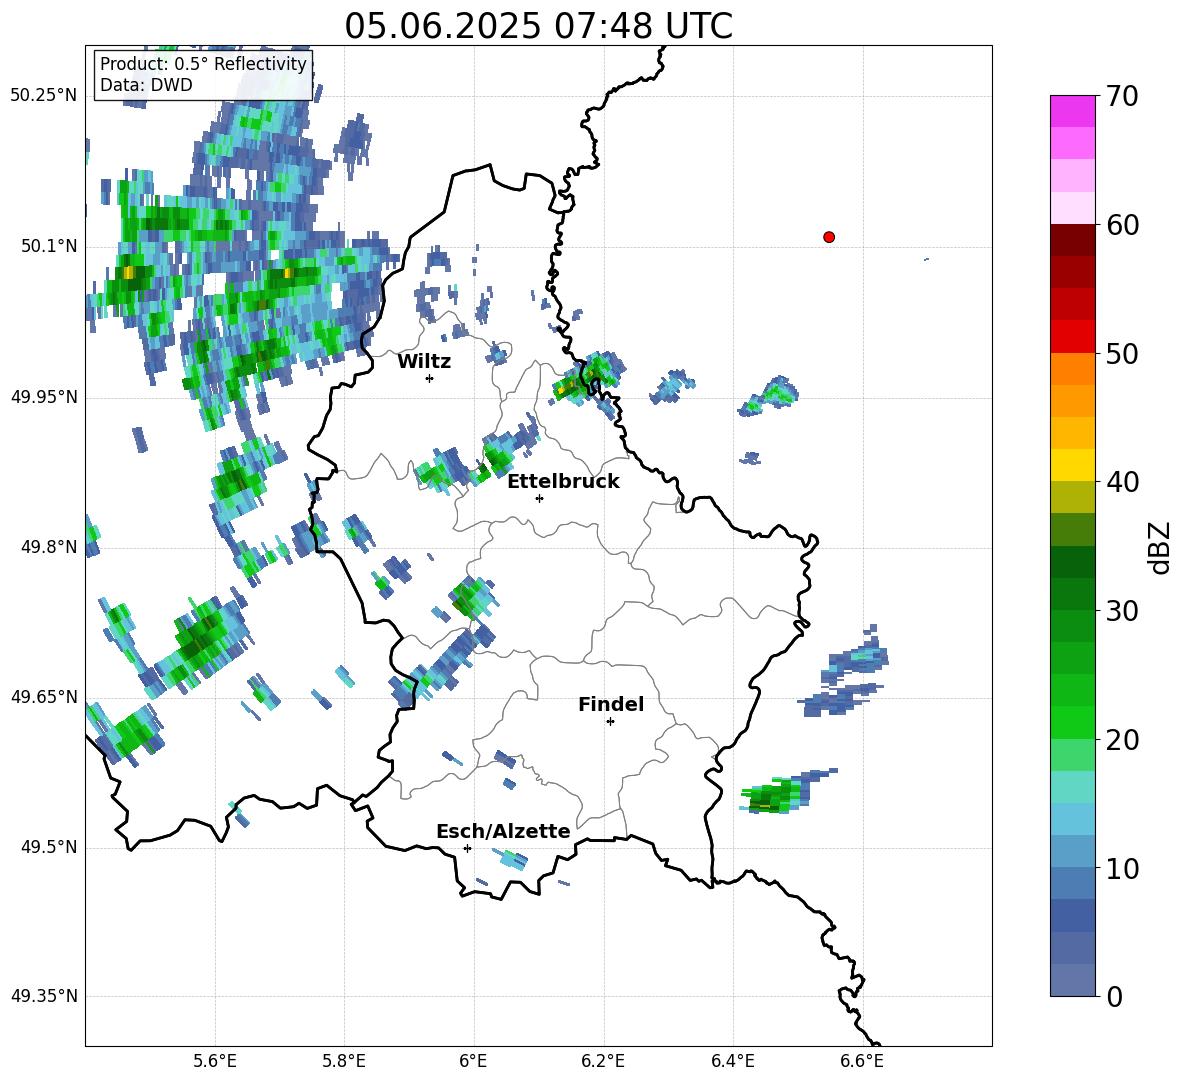Click the dark red colorbar segment below 60
This screenshot has height=1081, width=1184.
click(x=1073, y=240)
